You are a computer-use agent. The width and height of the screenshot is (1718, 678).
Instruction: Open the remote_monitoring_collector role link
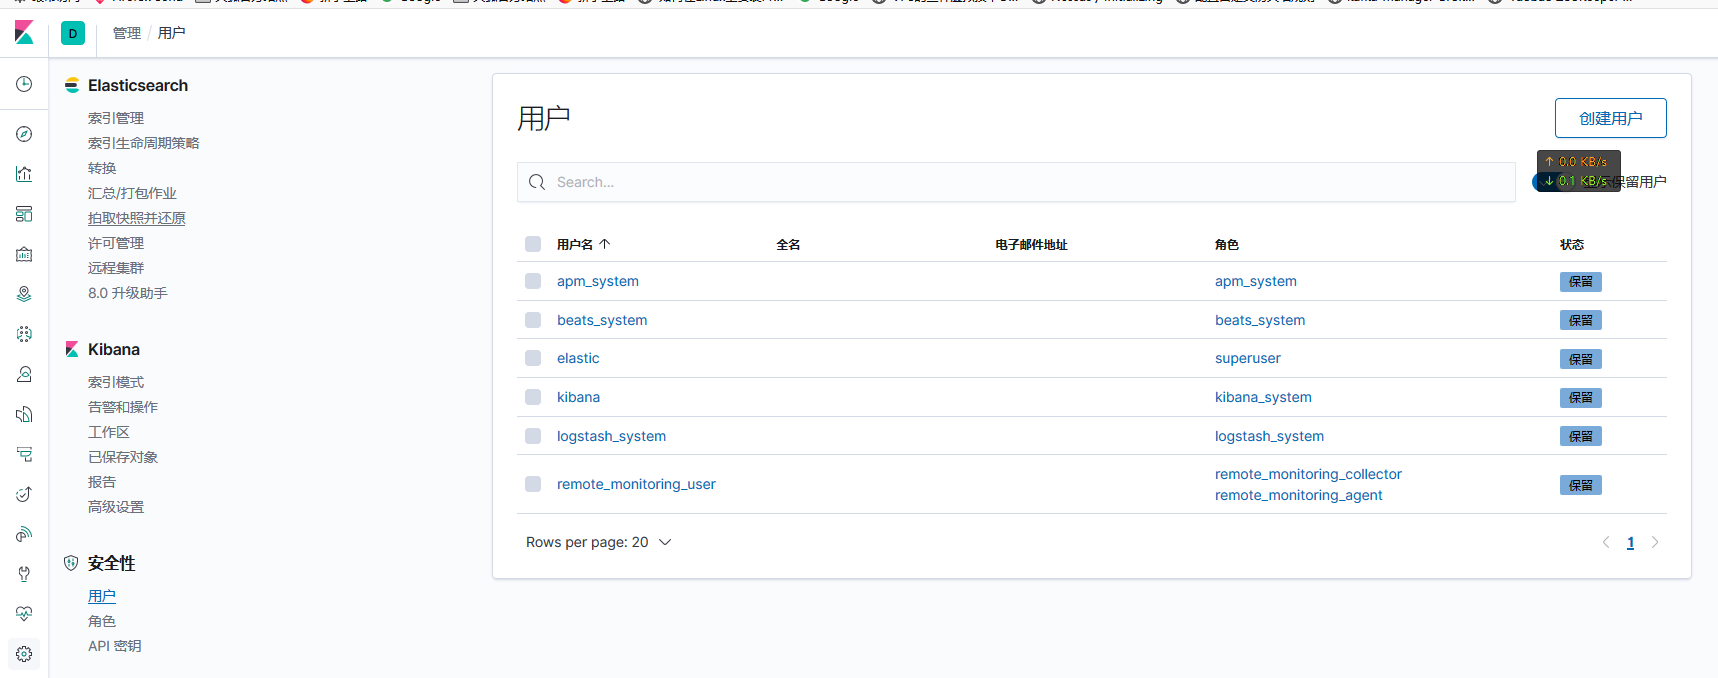[1308, 474]
